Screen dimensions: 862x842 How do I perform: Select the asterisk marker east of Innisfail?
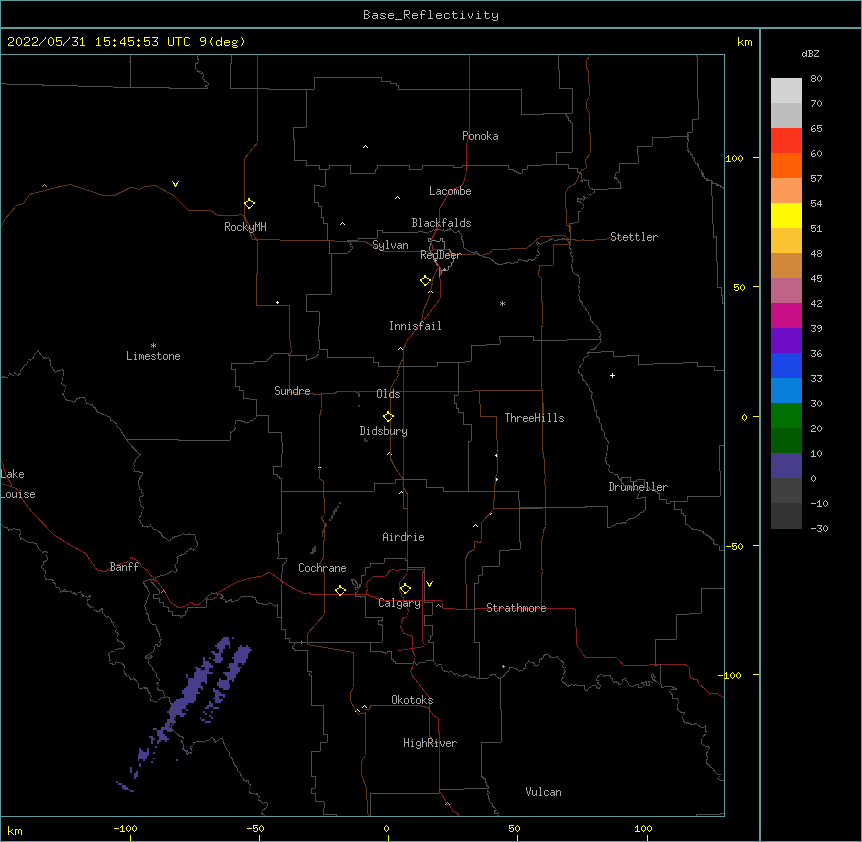tap(502, 303)
